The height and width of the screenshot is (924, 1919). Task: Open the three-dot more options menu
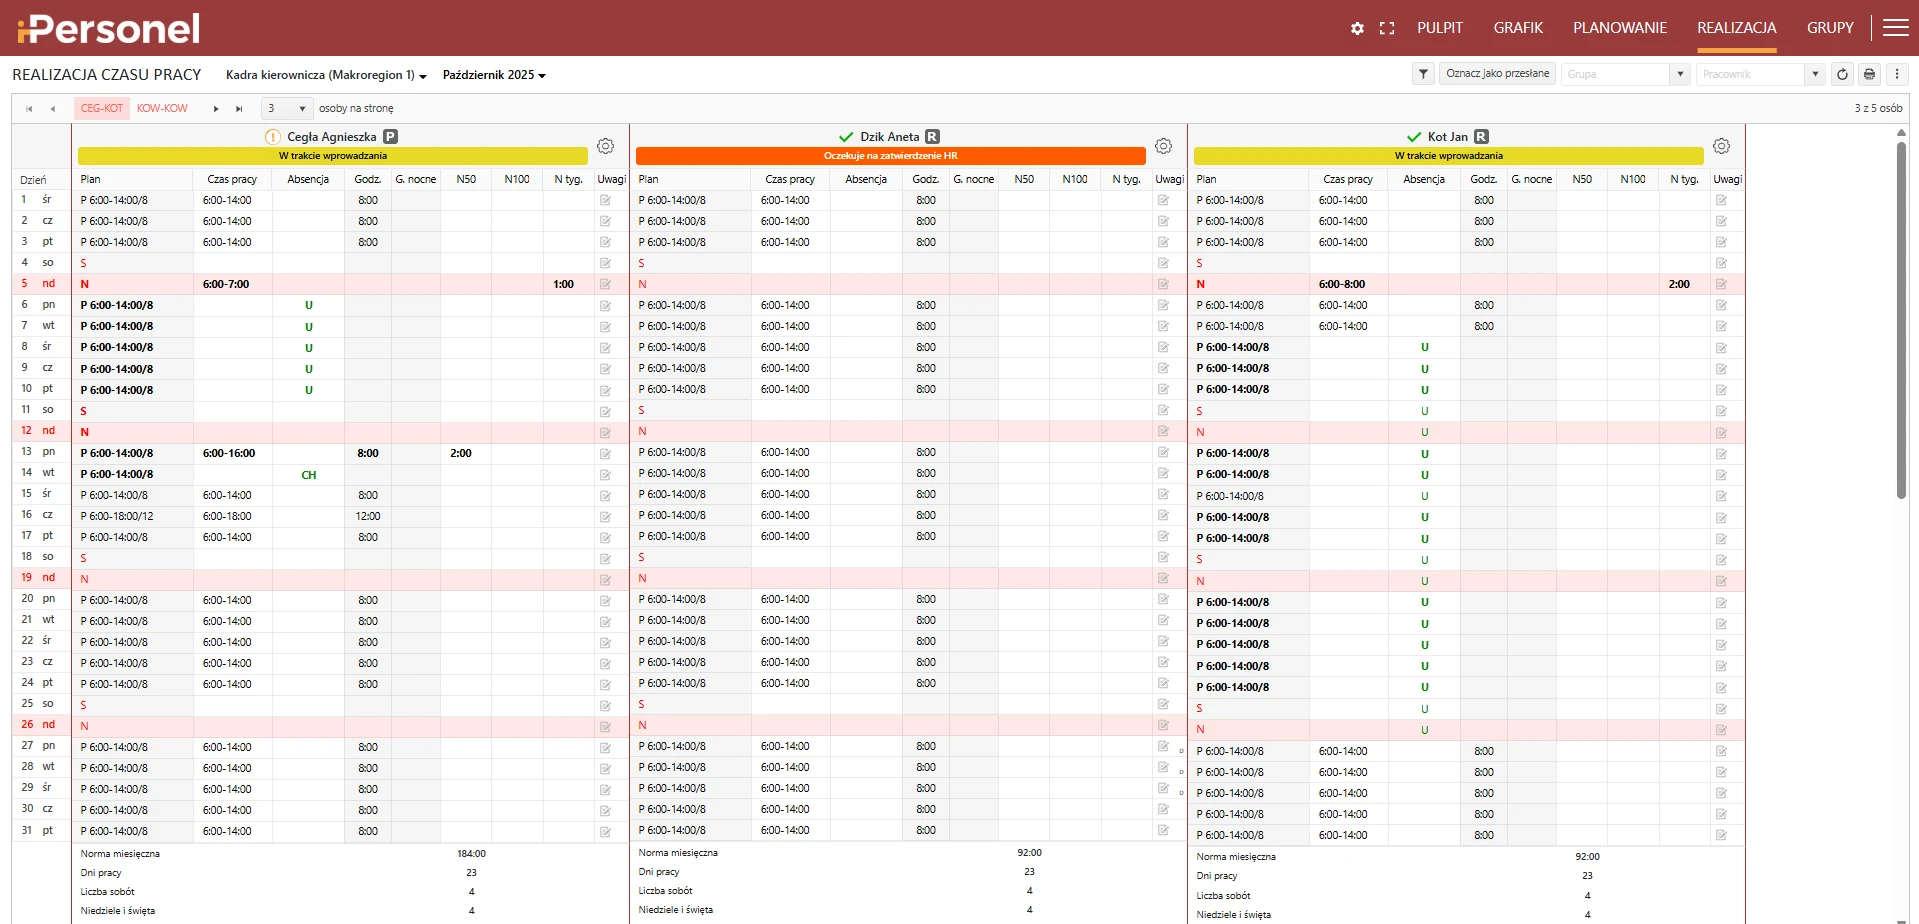click(1896, 74)
